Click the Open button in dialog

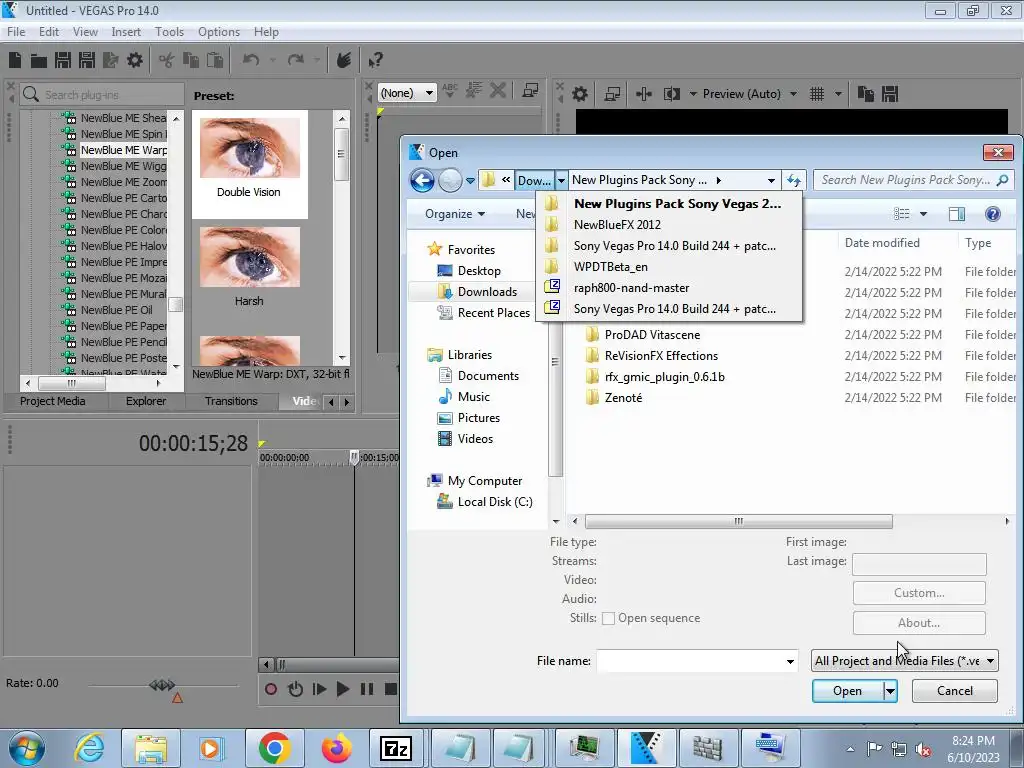click(x=848, y=691)
